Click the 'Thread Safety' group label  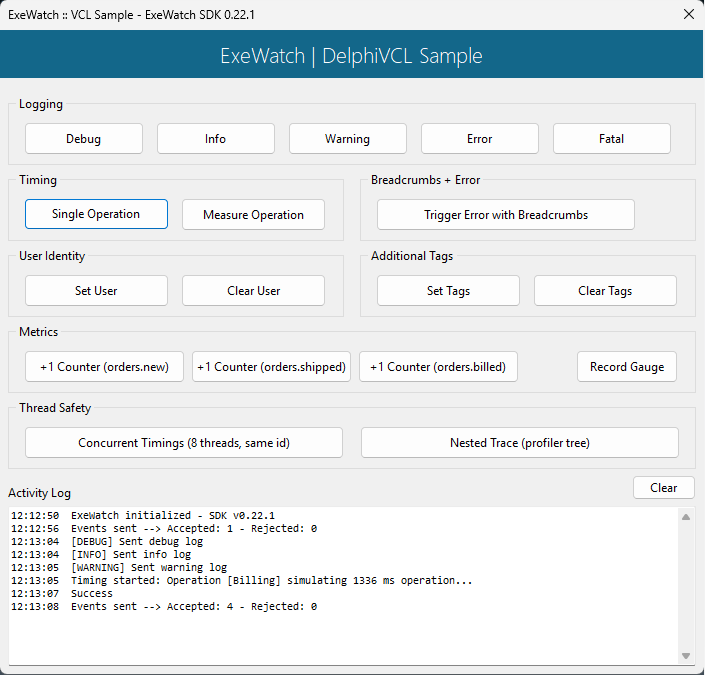55,408
